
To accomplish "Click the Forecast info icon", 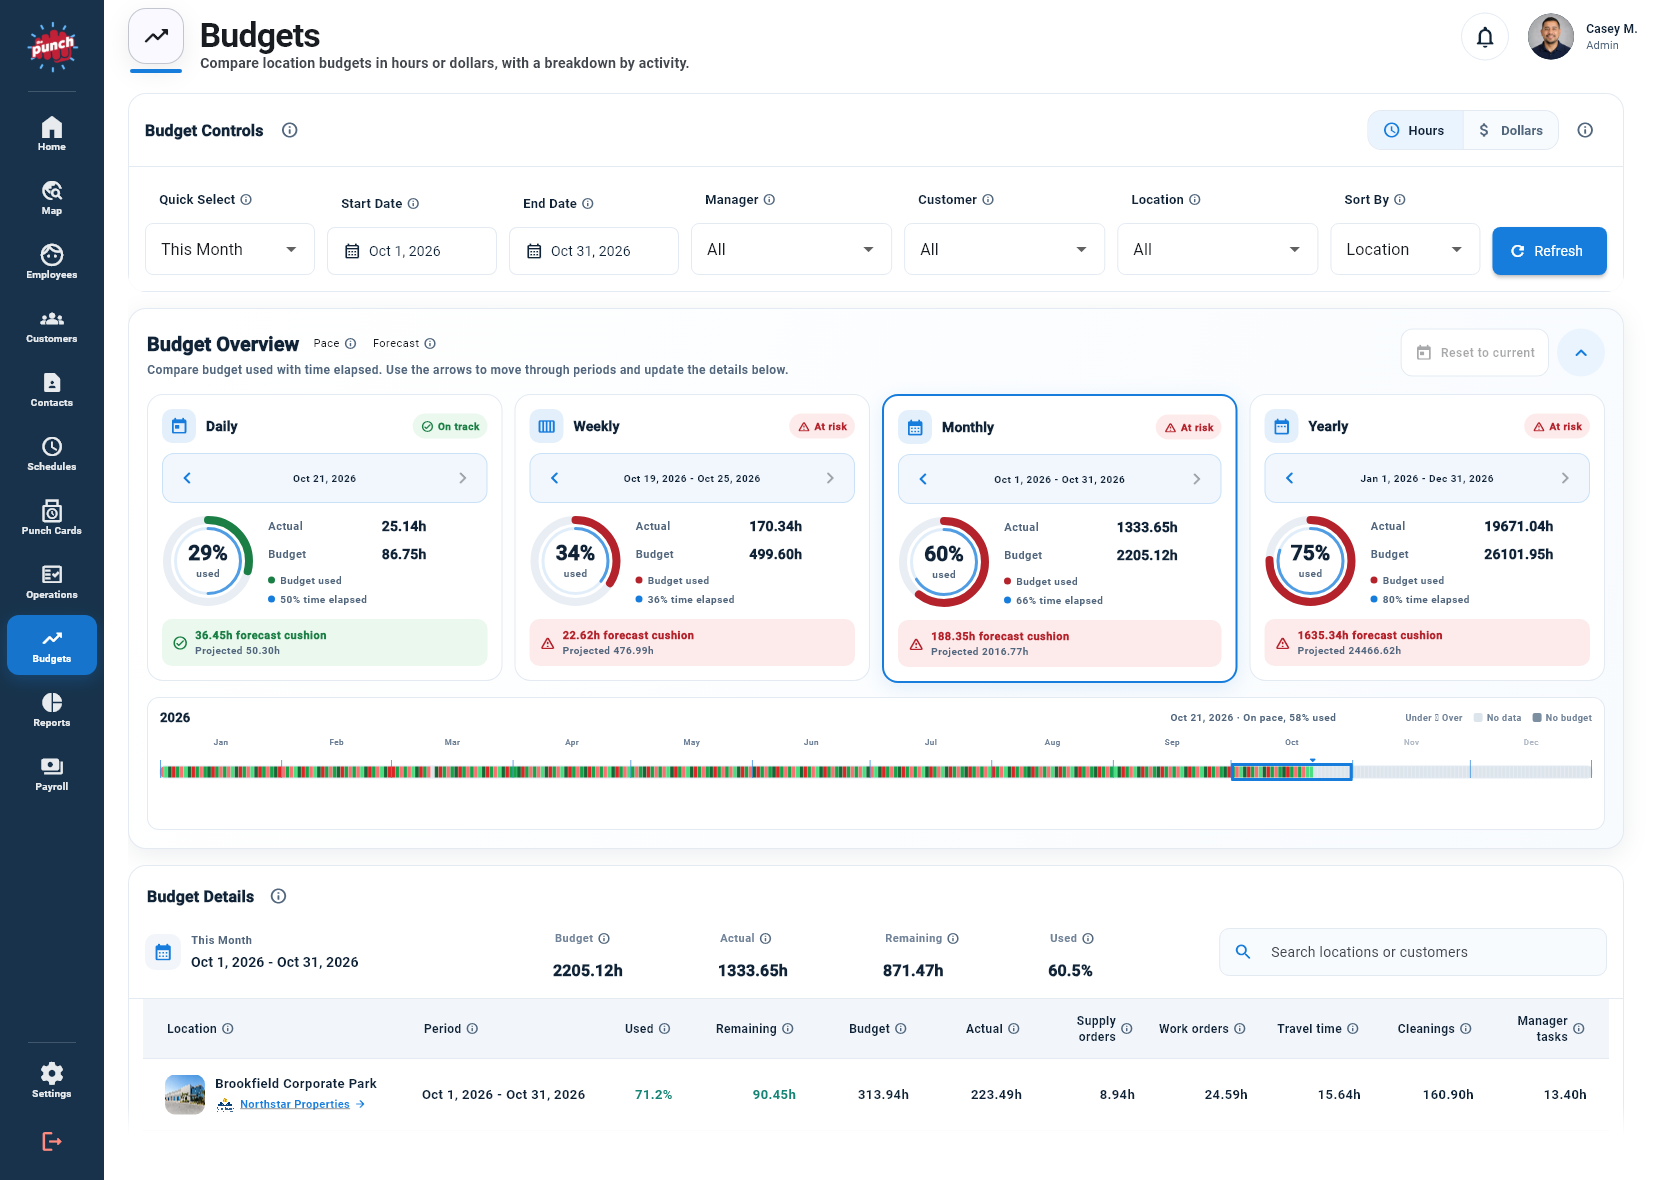I will tap(430, 344).
